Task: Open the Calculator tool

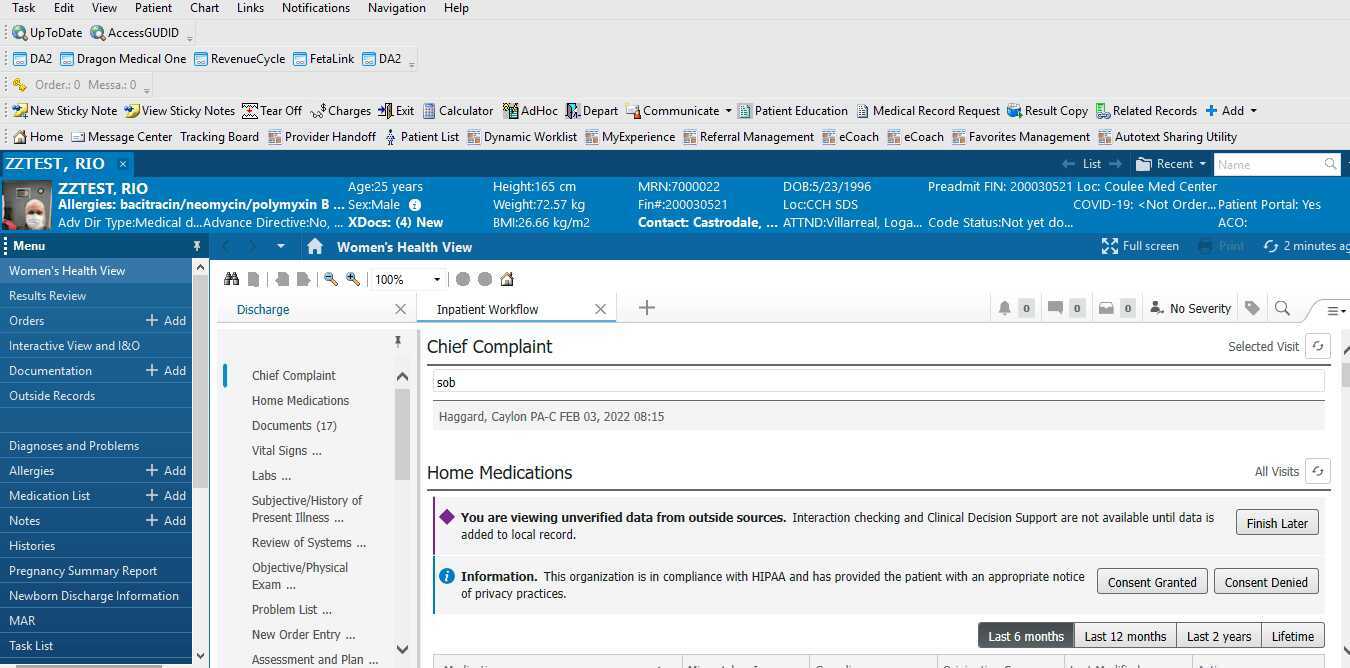Action: click(x=458, y=111)
